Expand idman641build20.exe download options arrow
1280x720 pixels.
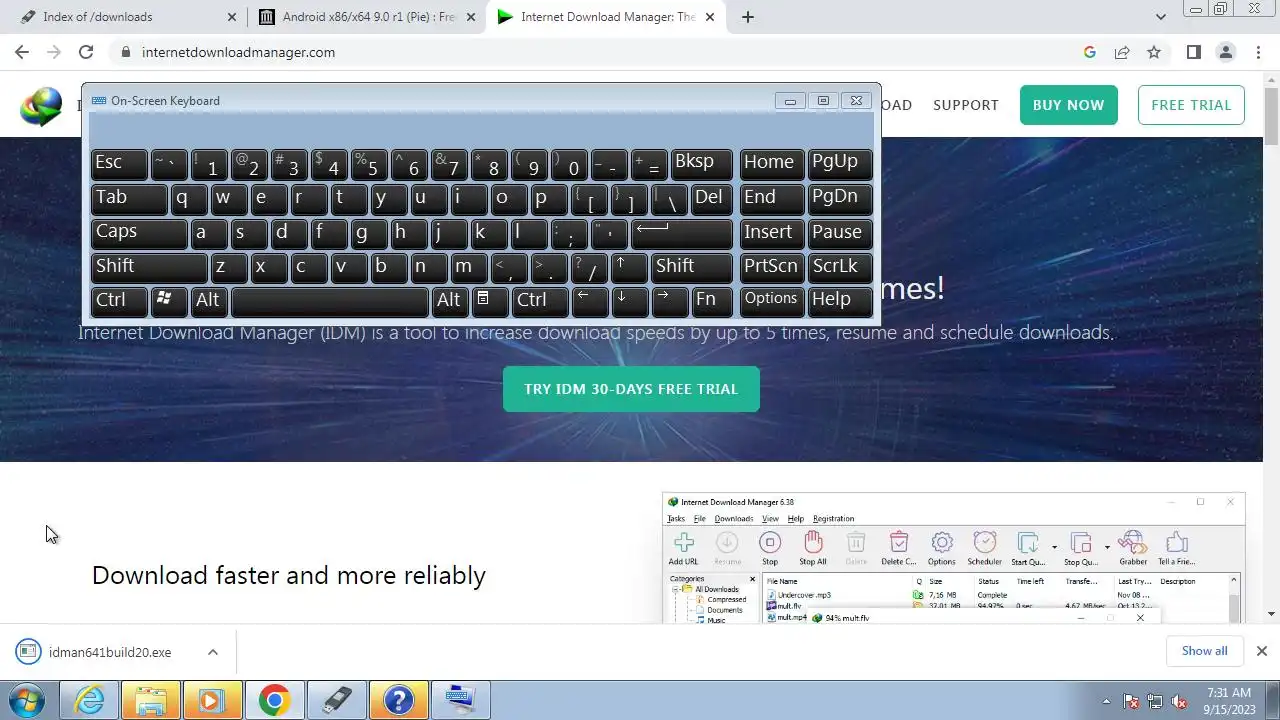[x=212, y=652]
